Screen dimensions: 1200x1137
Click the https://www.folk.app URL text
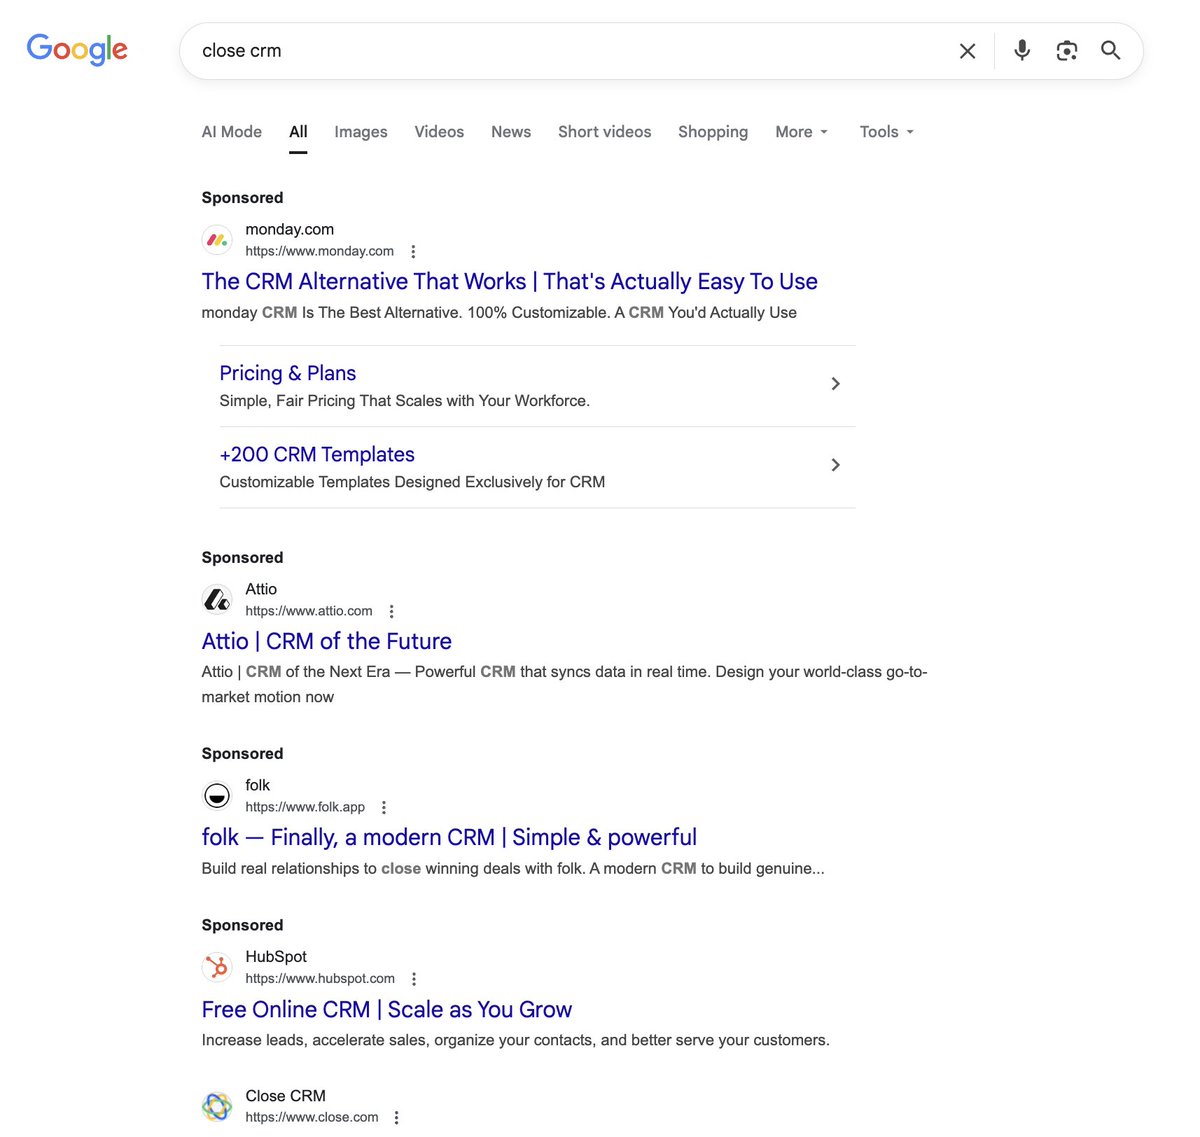point(305,807)
